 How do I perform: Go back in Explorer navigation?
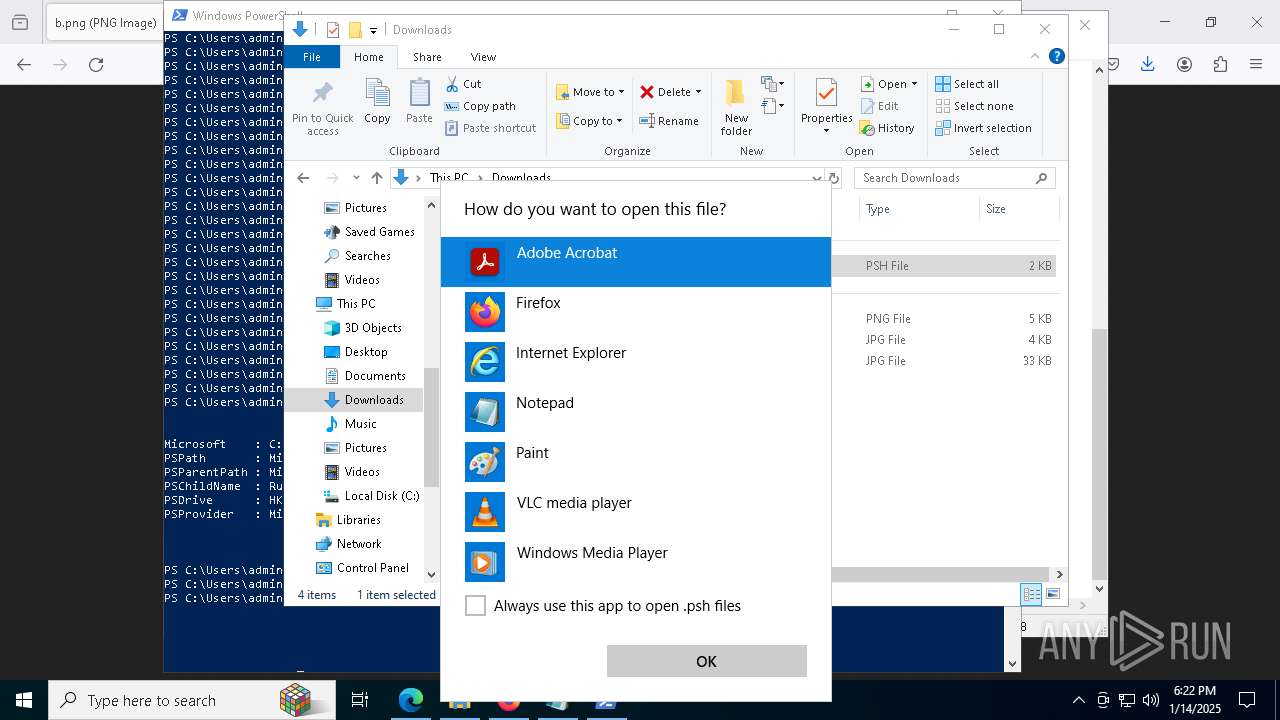pos(303,178)
